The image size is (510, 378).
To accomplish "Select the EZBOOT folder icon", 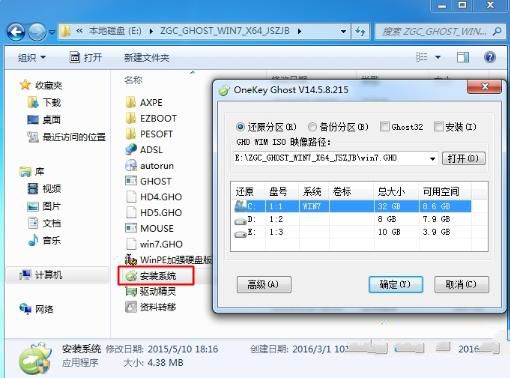I will [x=130, y=118].
